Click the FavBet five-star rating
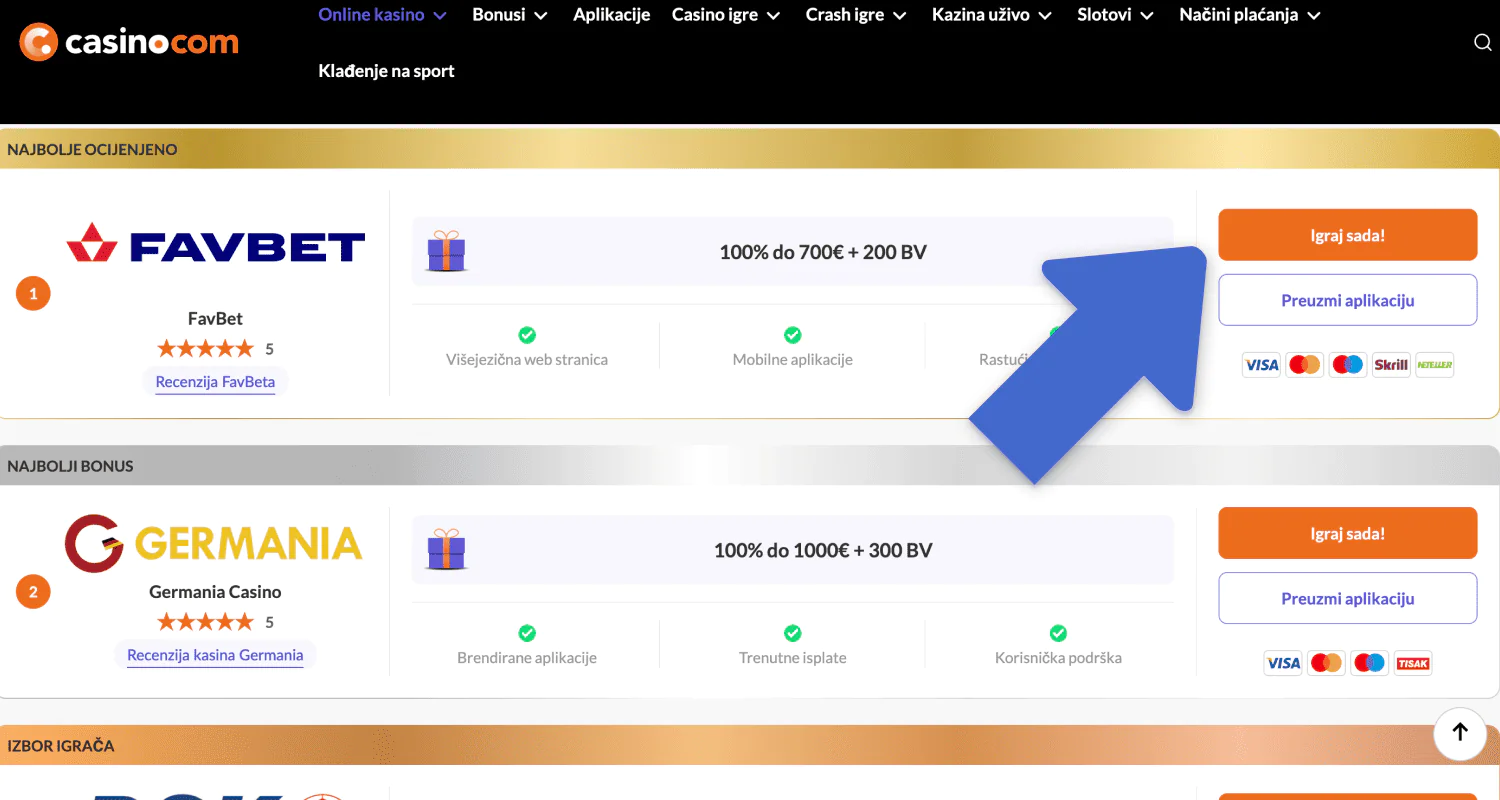Screen dimensions: 1500x800 click(205, 349)
